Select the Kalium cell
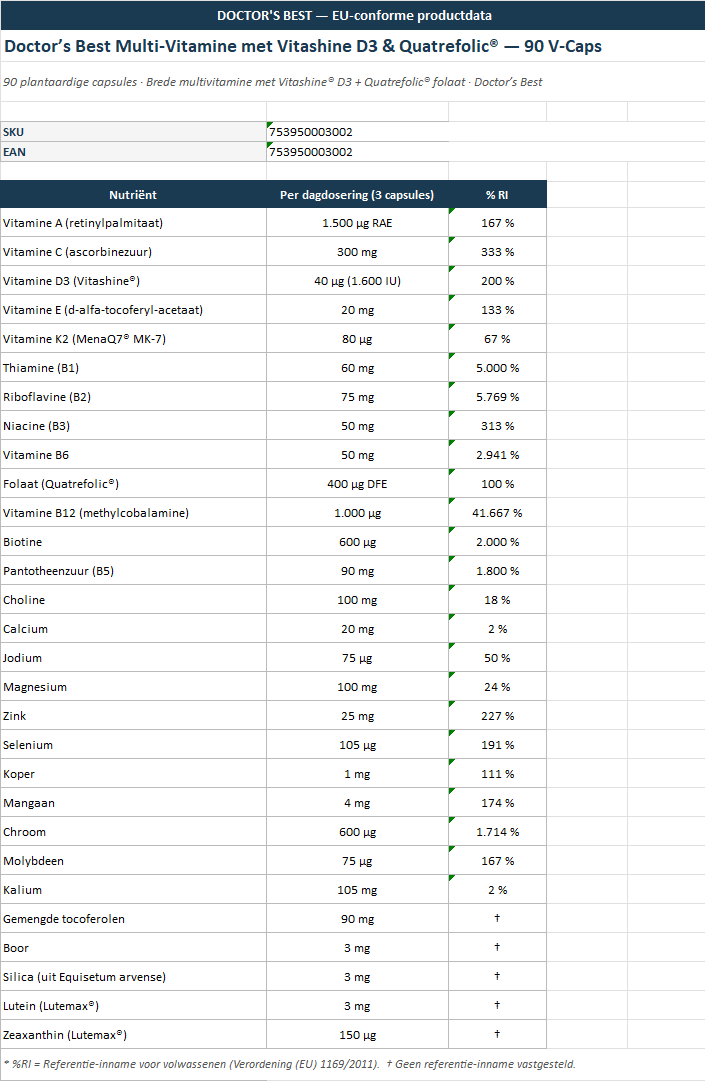Image resolution: width=705 pixels, height=1081 pixels. tap(133, 889)
